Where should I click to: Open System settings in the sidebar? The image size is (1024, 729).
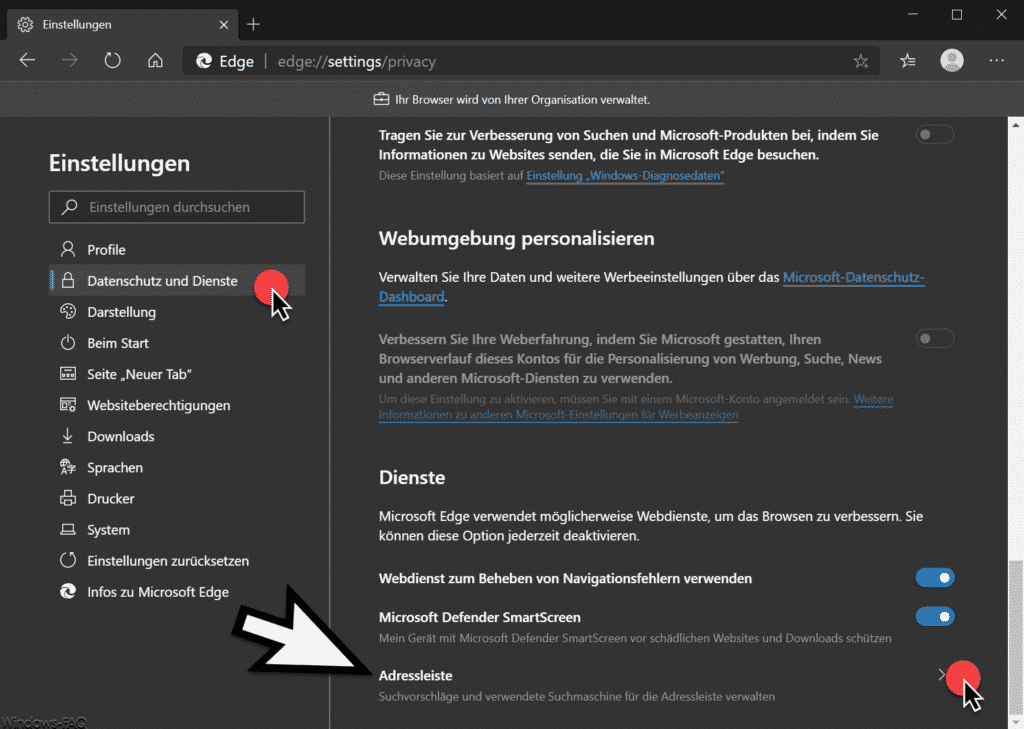[176, 530]
